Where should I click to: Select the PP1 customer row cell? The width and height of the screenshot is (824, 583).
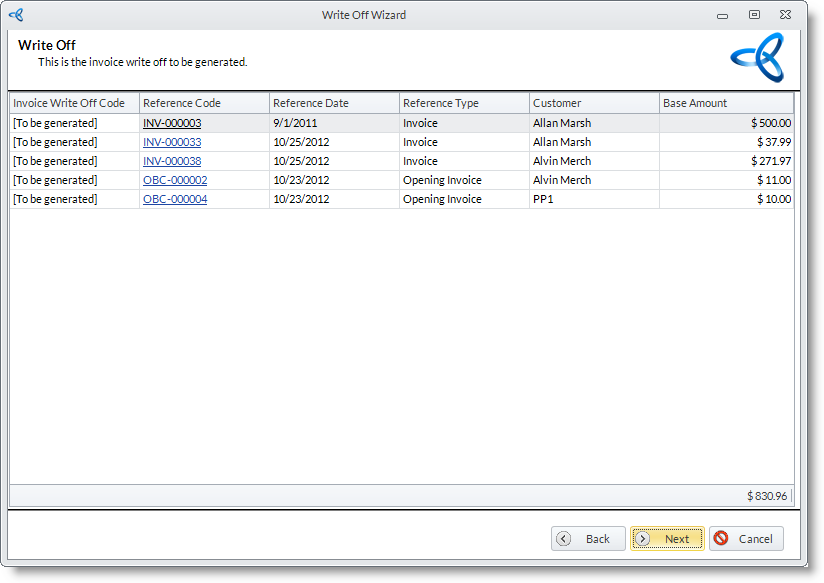click(x=594, y=199)
